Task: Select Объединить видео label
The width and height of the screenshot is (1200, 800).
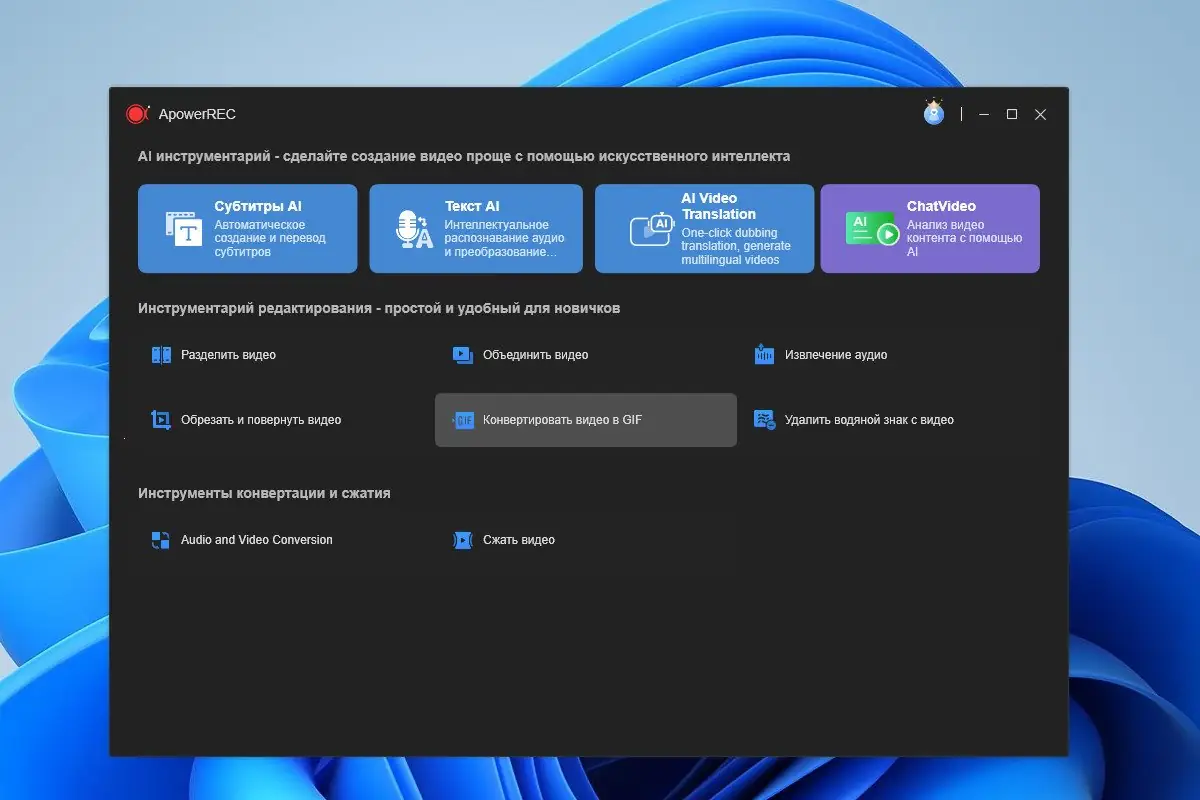Action: pos(535,355)
